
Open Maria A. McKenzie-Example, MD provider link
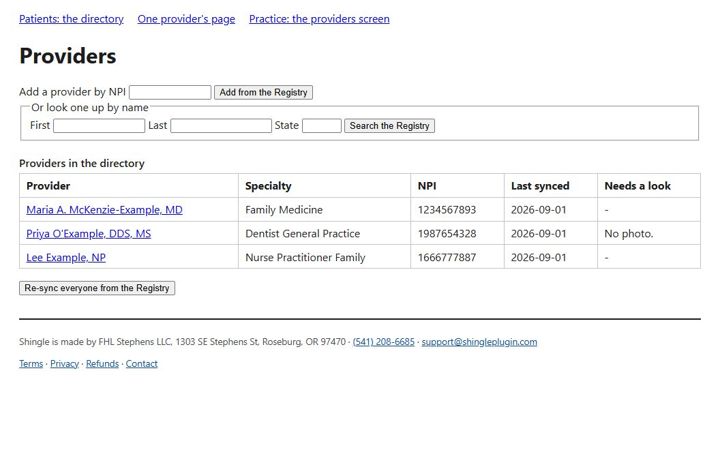(x=104, y=210)
